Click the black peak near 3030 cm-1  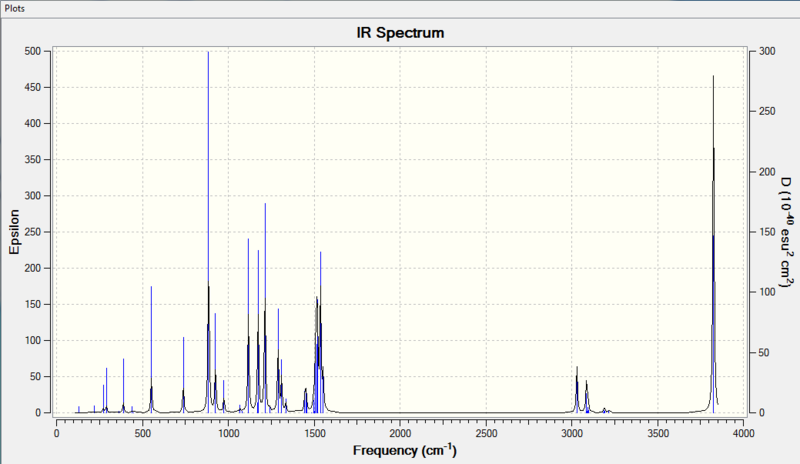[x=577, y=388]
